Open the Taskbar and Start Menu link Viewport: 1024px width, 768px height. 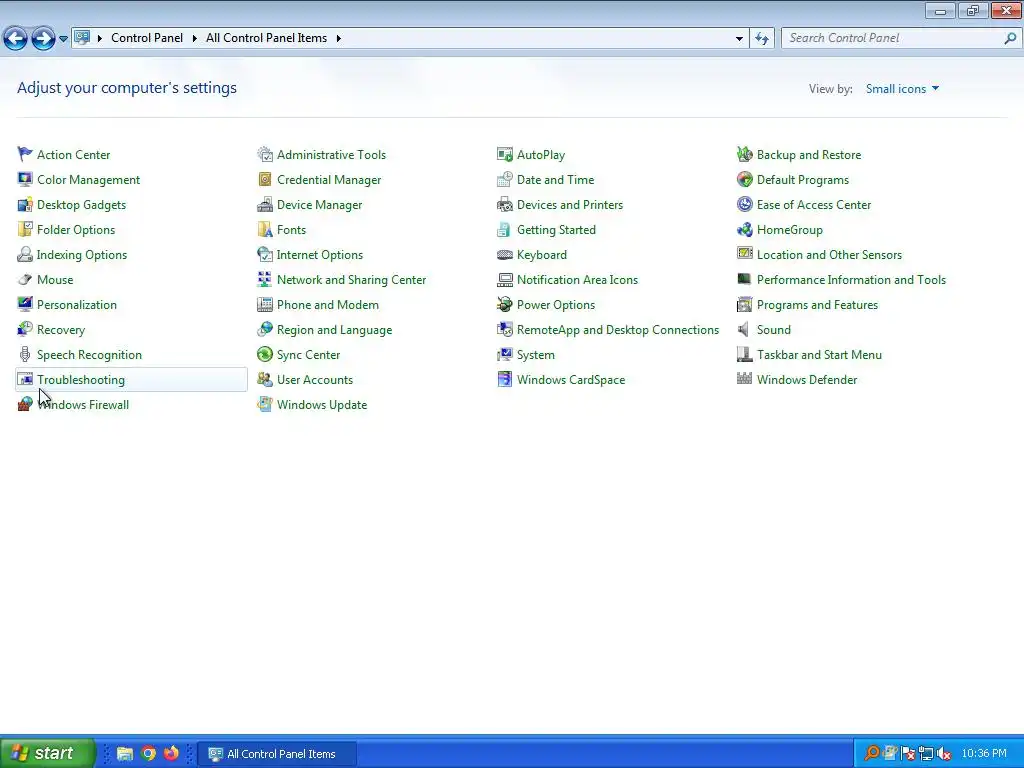click(819, 355)
